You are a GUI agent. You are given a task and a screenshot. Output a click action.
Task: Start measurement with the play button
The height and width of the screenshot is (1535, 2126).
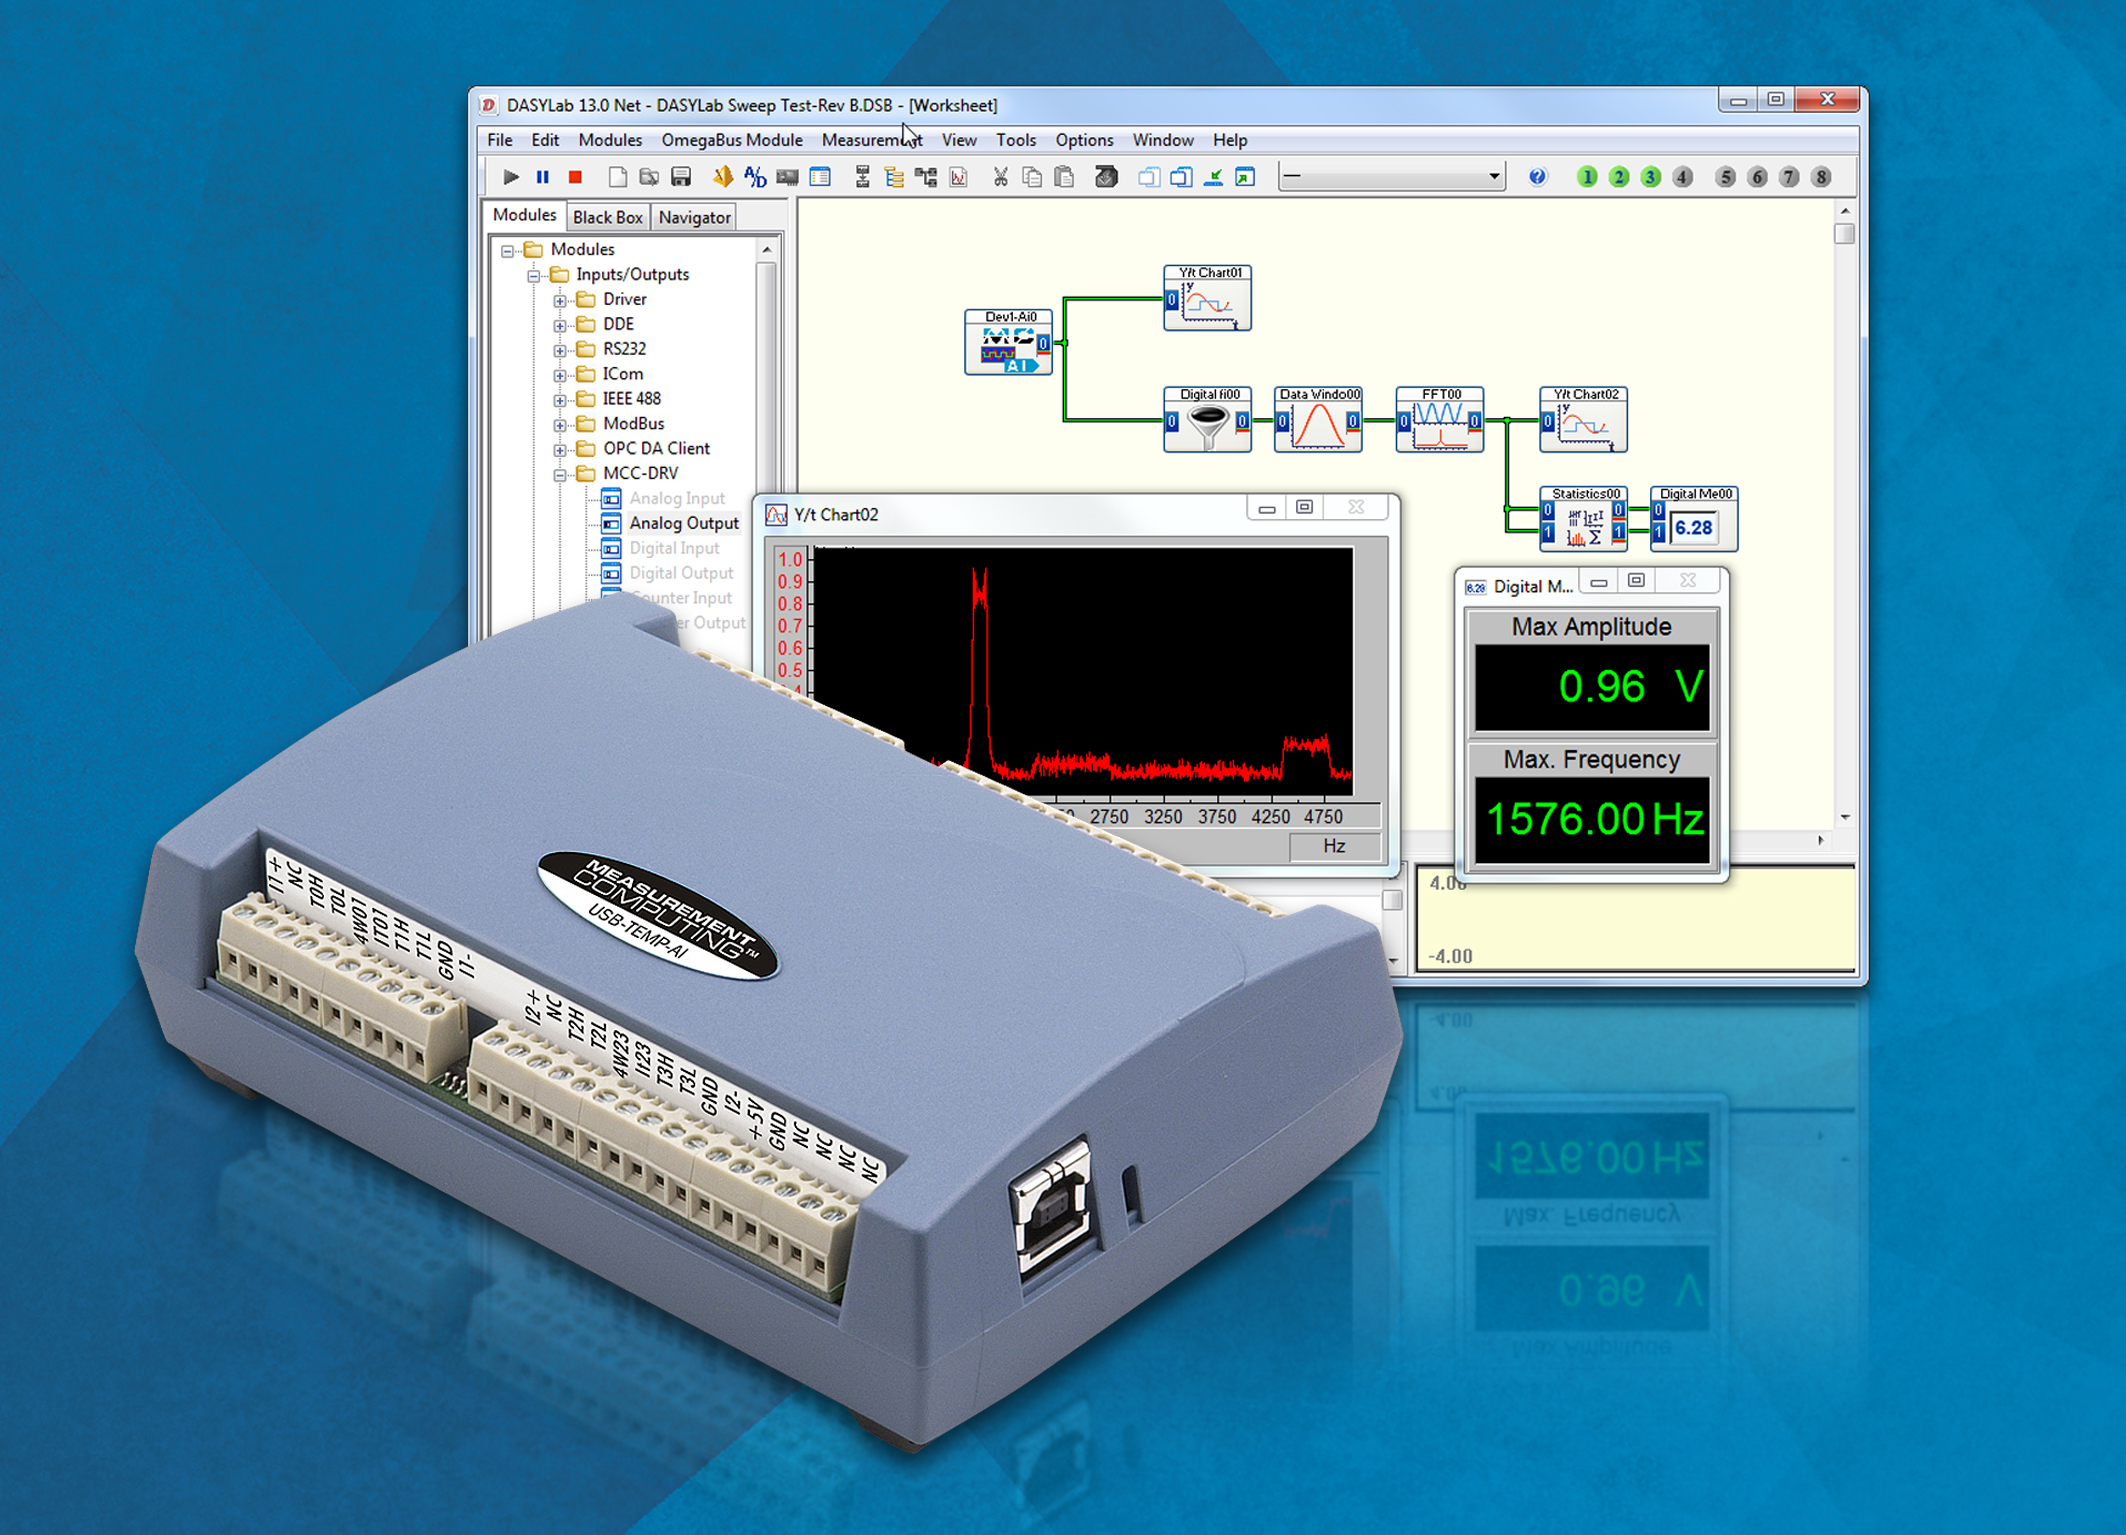point(510,177)
